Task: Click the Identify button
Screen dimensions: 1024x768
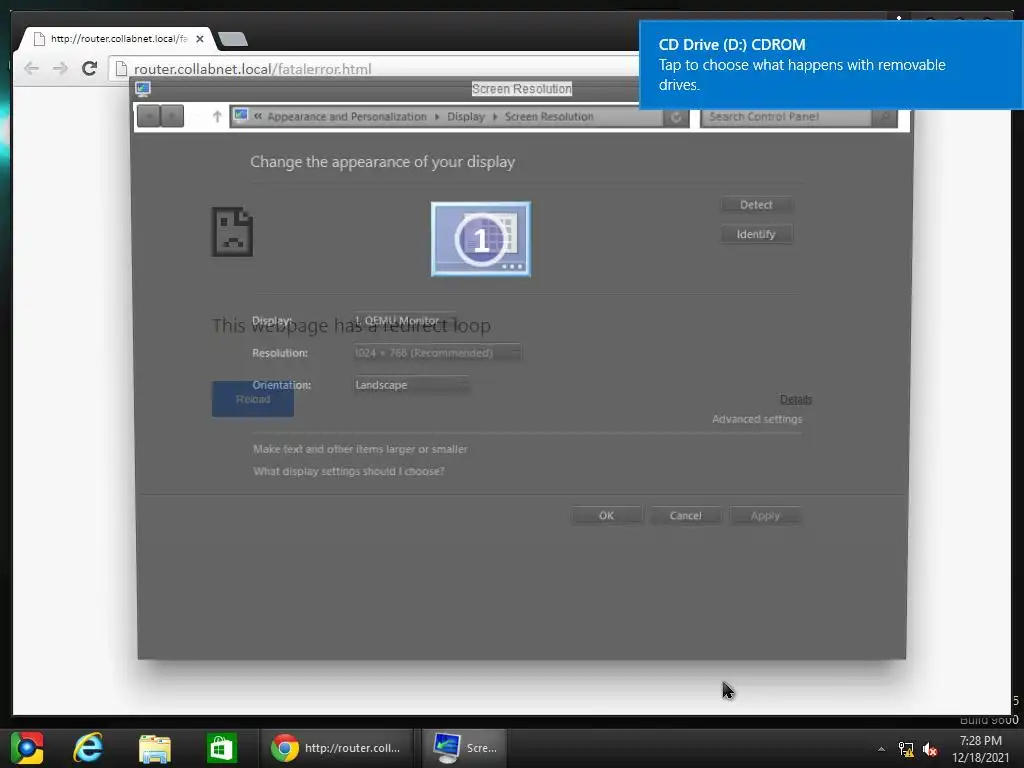Action: [x=756, y=234]
